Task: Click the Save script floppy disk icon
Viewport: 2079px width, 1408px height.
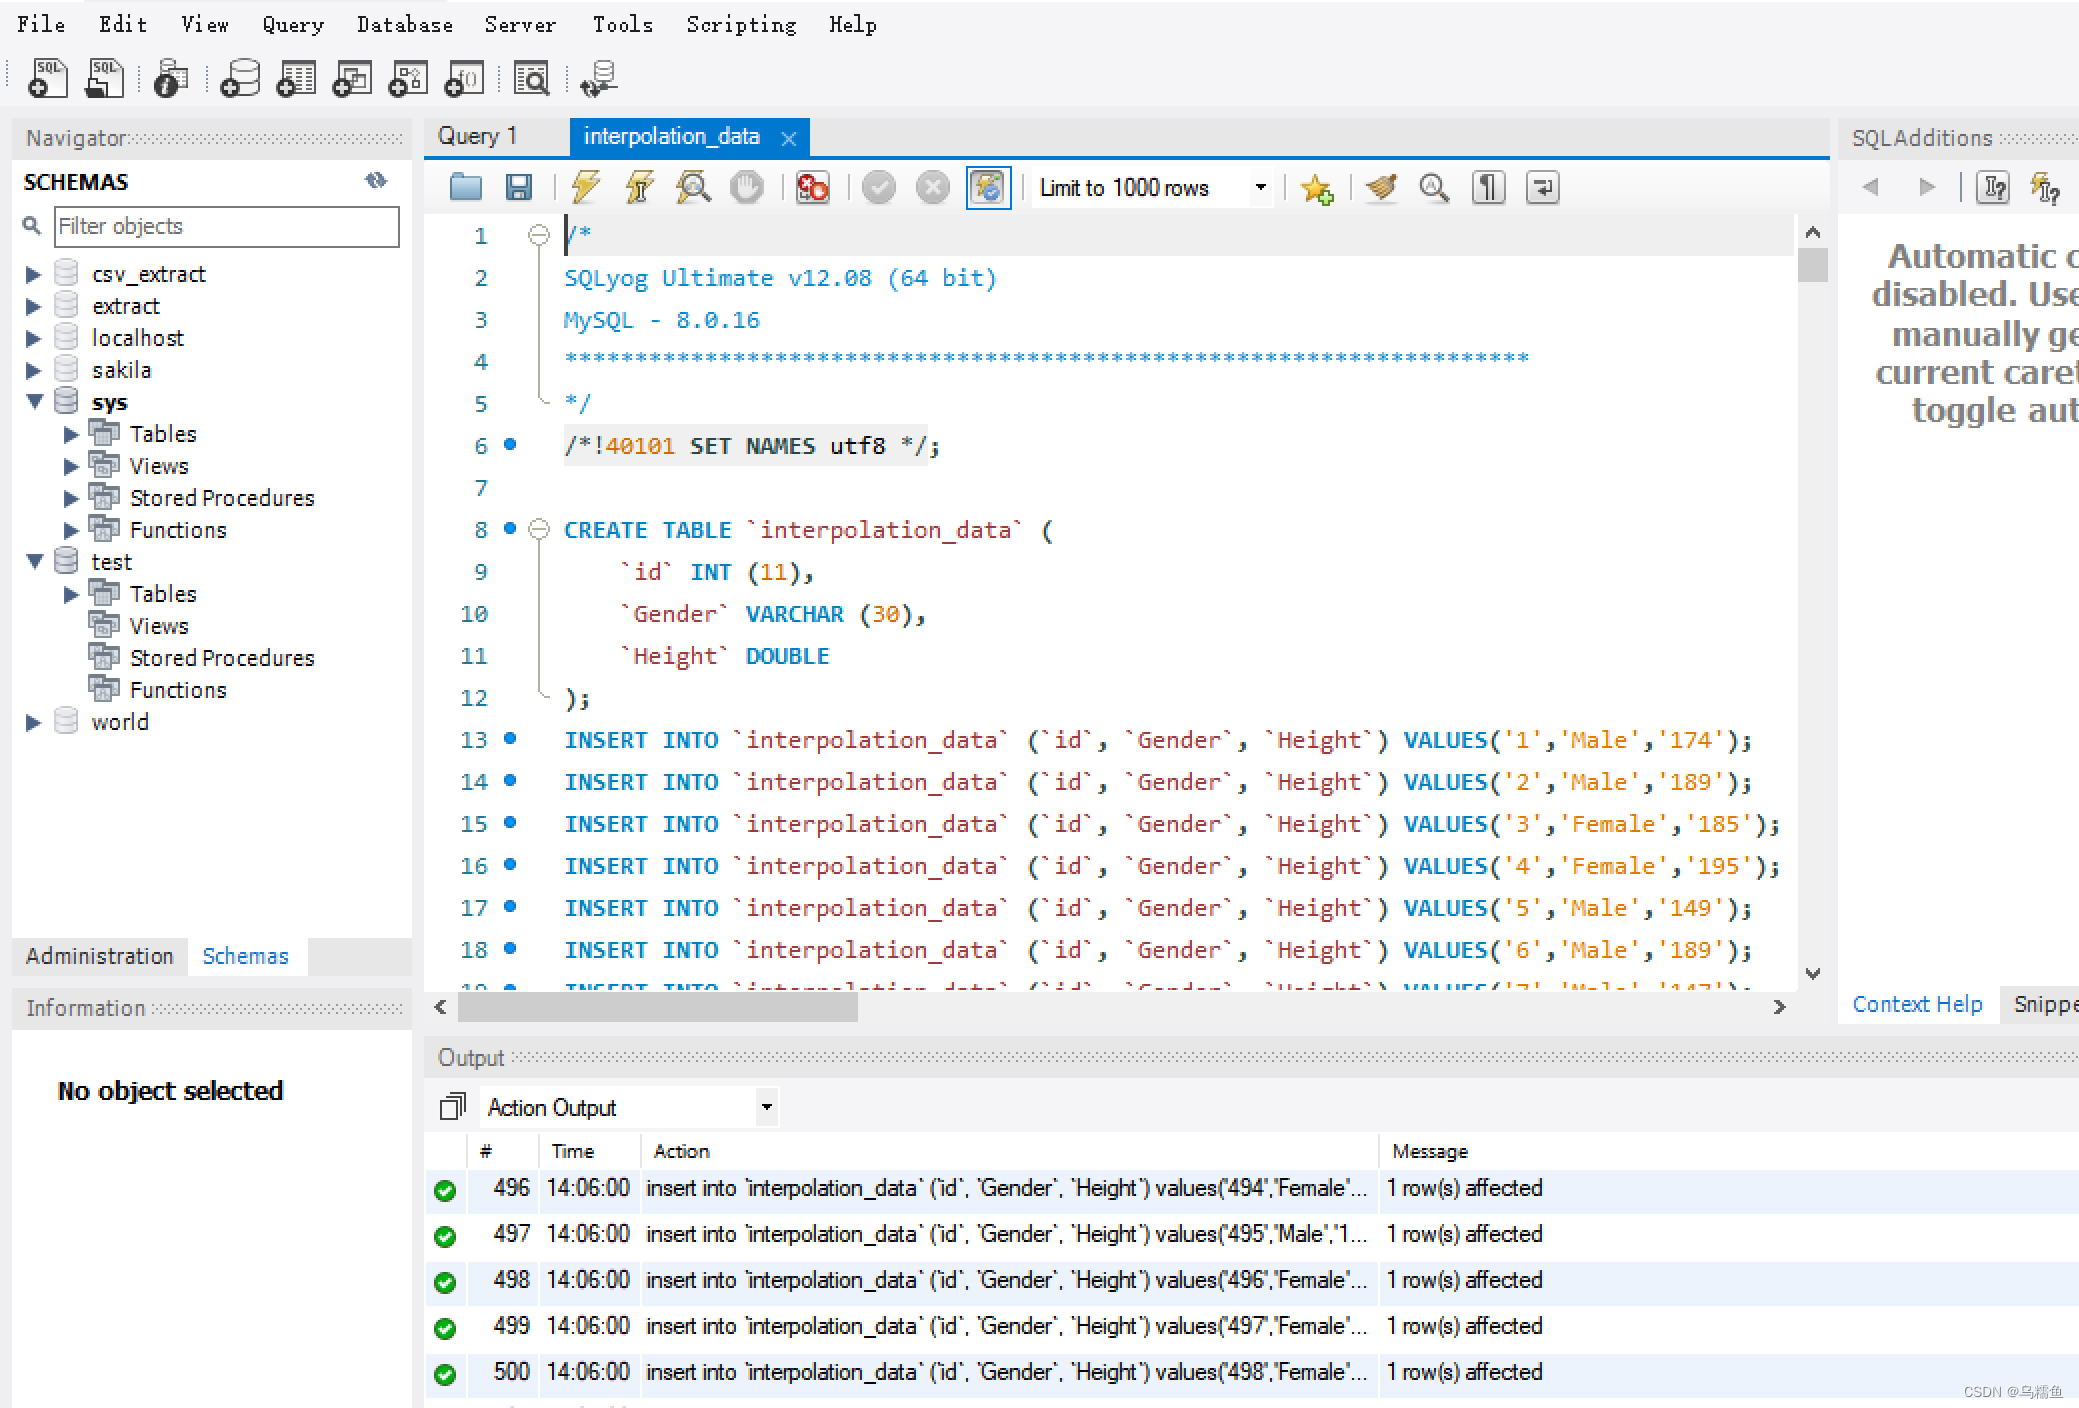Action: (518, 187)
